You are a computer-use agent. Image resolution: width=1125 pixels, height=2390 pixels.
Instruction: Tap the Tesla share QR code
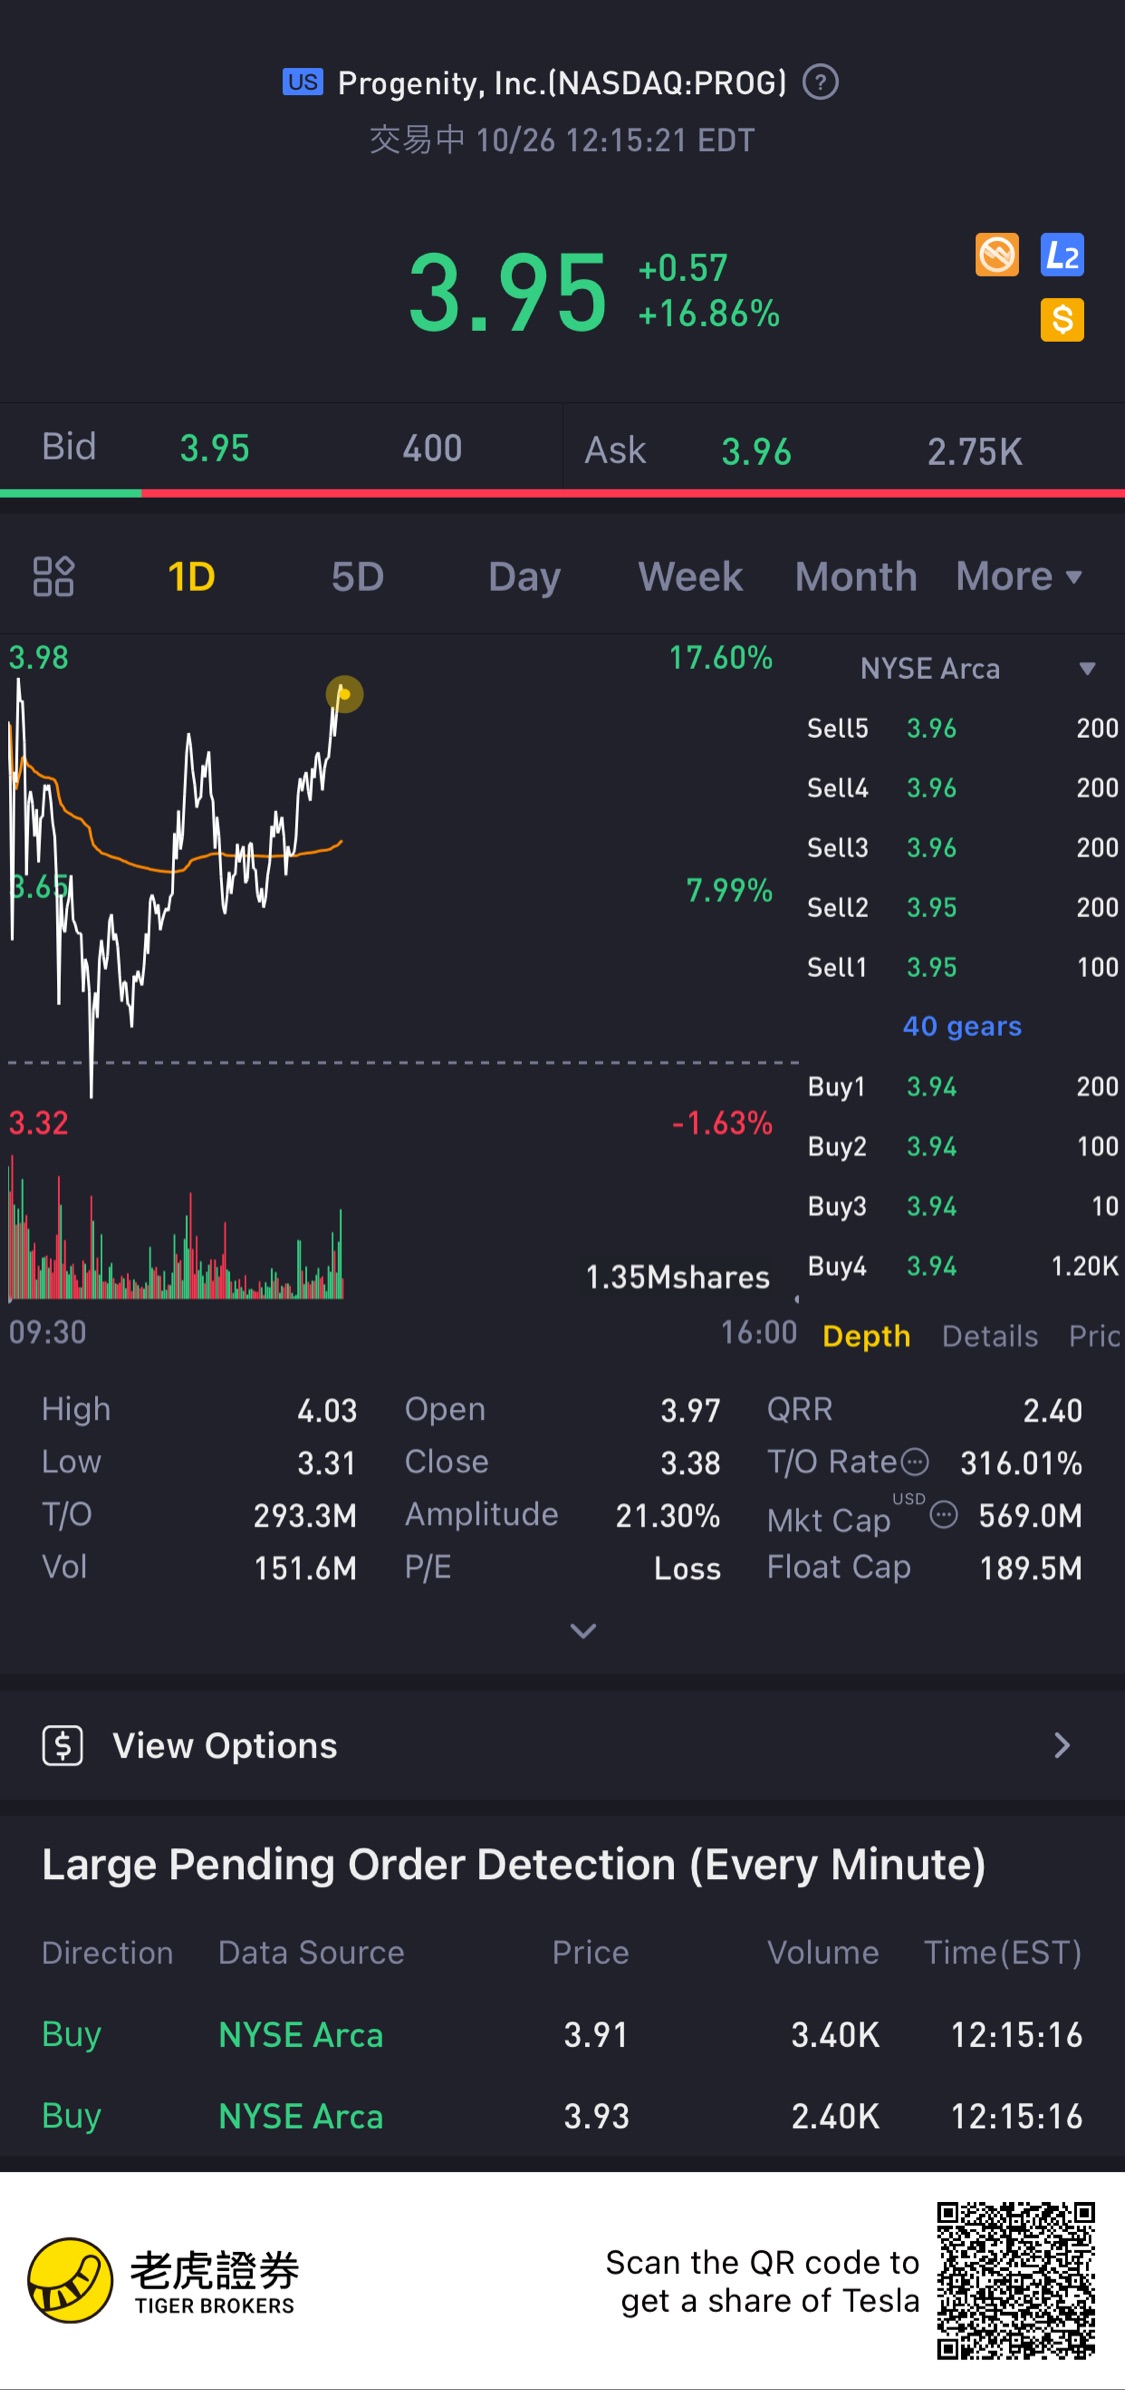[x=1015, y=2280]
